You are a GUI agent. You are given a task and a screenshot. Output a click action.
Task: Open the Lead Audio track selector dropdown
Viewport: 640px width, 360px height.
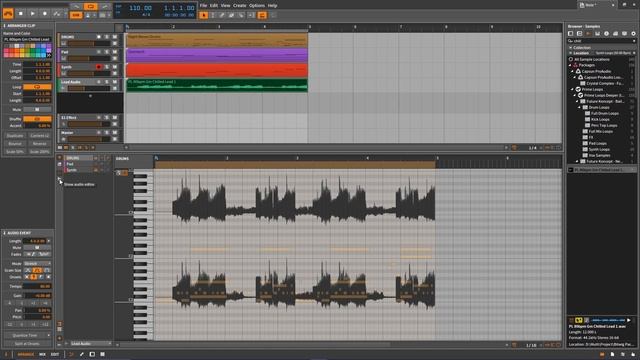[91, 344]
